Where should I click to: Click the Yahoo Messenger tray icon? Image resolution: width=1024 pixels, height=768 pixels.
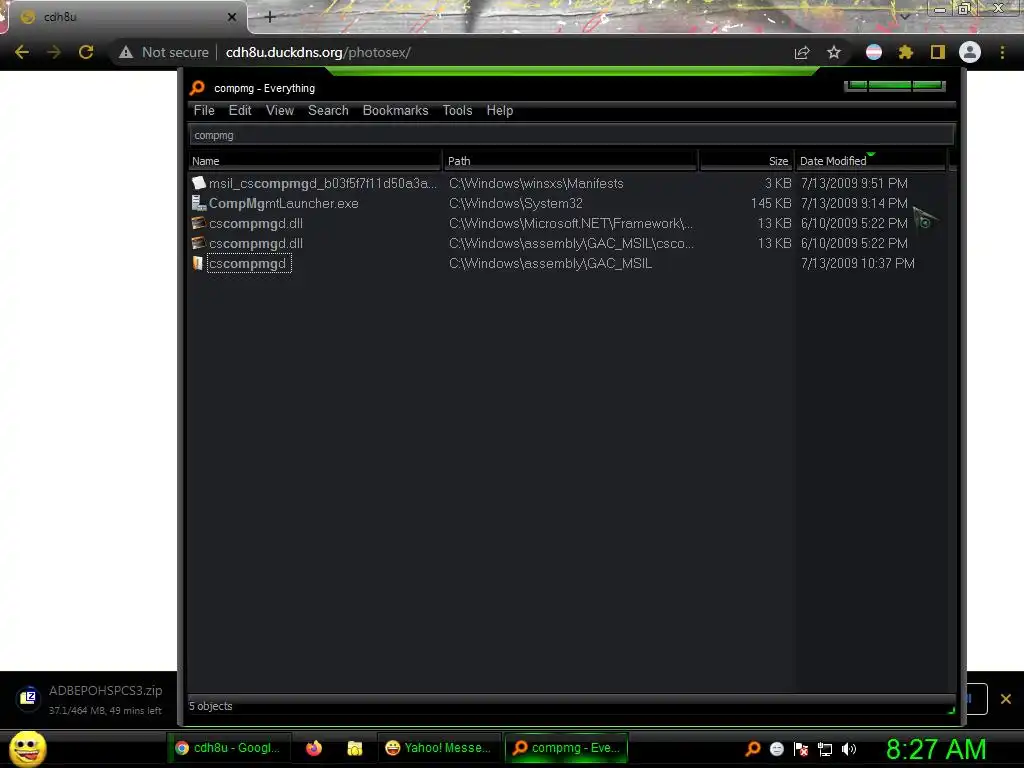click(x=776, y=749)
